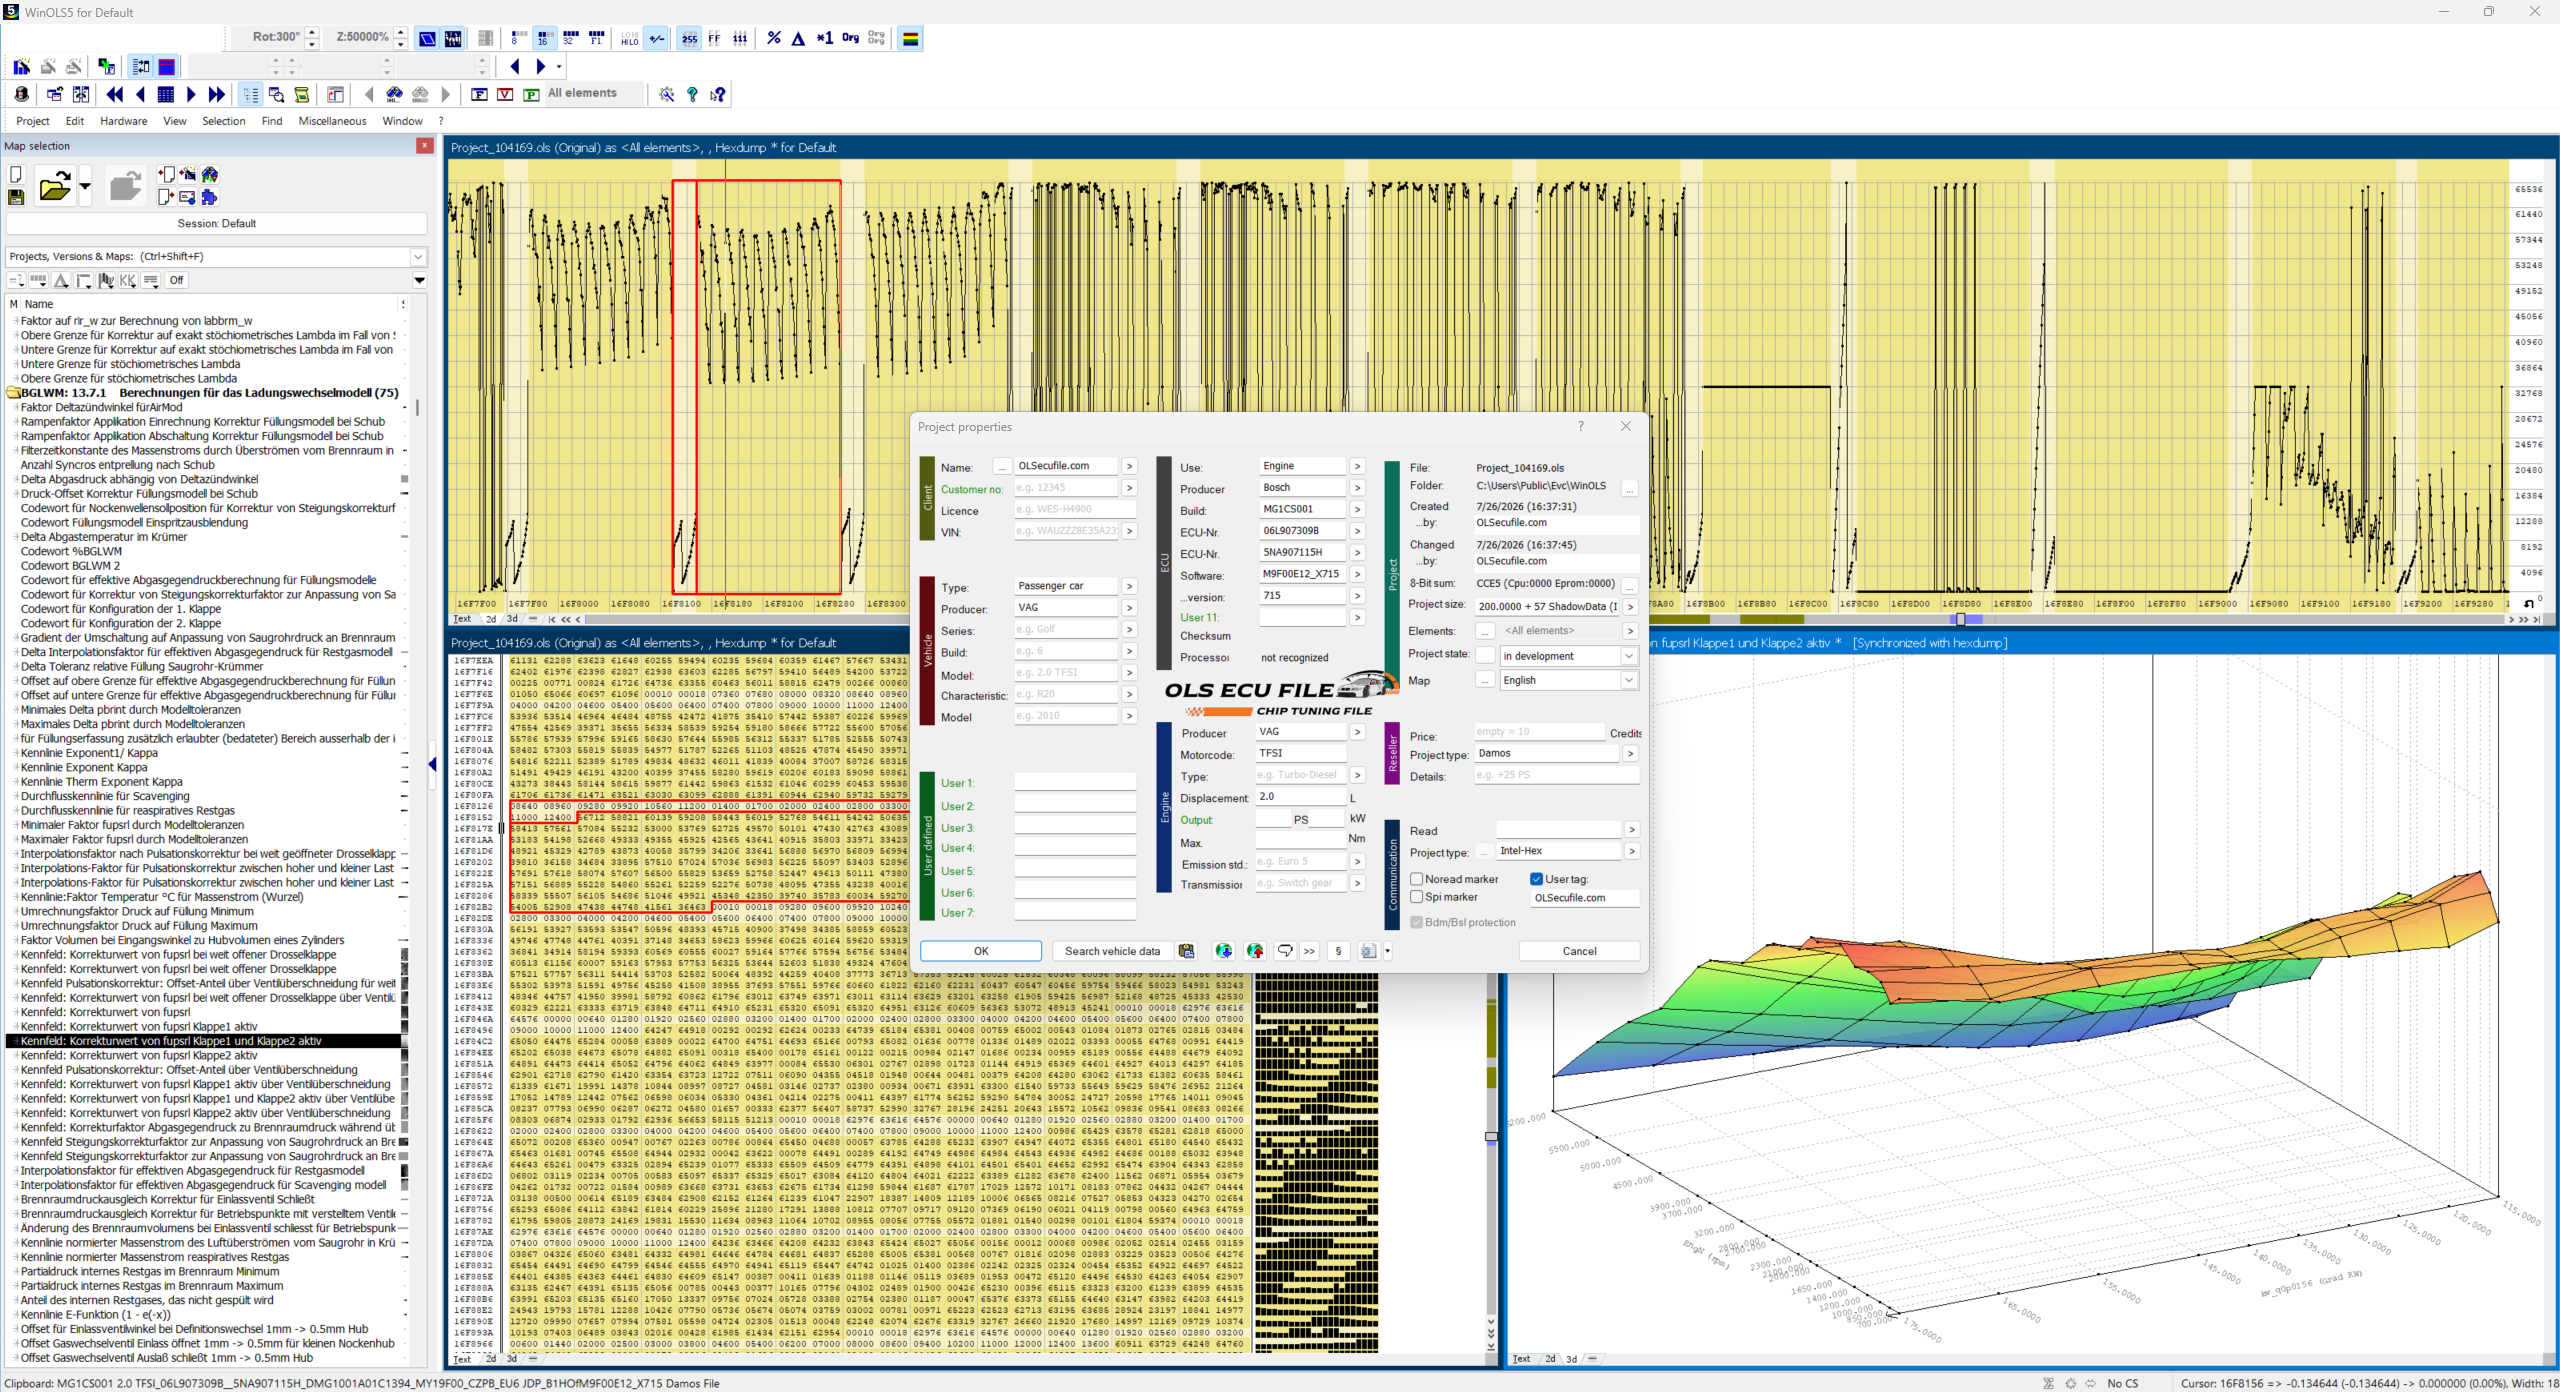Expand options arrow beside vehicle Type field
Screen dimensions: 2560x1392
click(x=1129, y=586)
